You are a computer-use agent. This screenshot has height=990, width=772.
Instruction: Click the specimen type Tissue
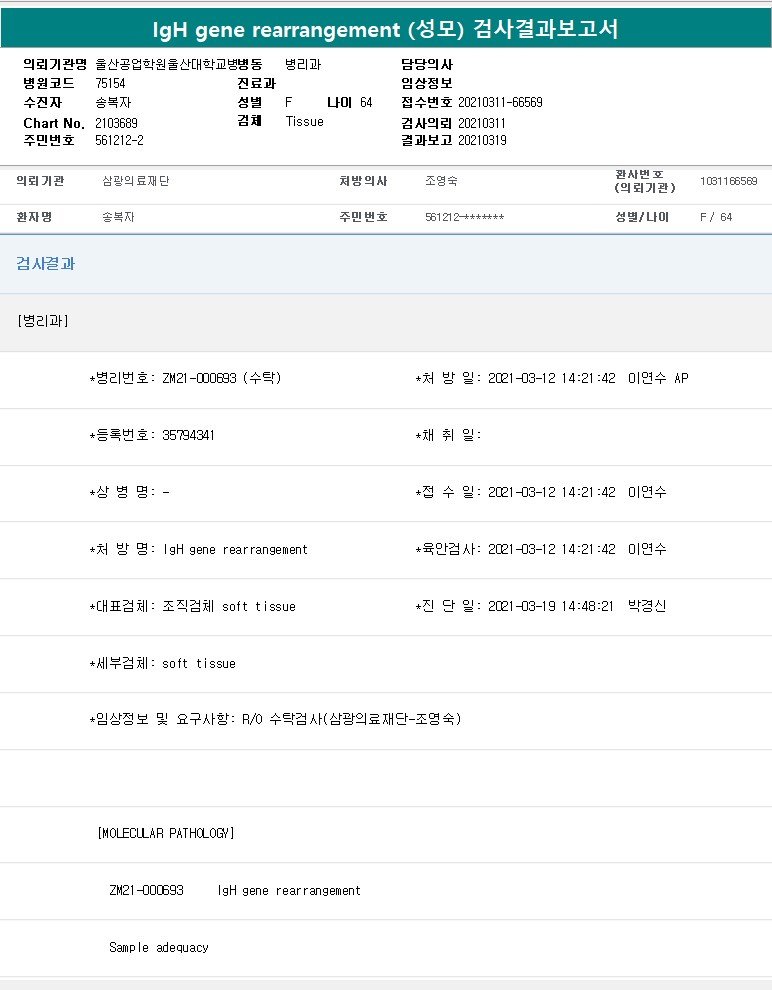[x=304, y=121]
